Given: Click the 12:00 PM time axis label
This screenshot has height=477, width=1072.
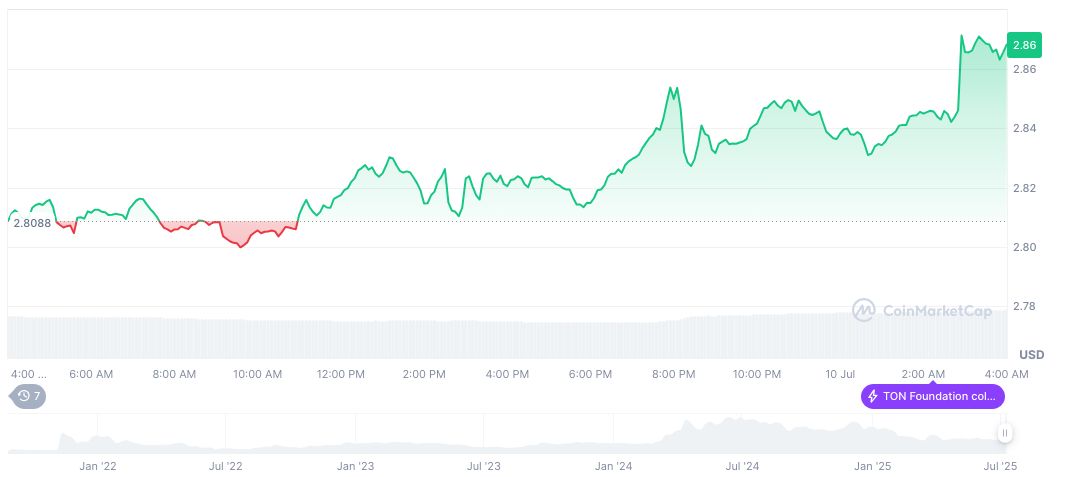Looking at the screenshot, I should pyautogui.click(x=341, y=374).
